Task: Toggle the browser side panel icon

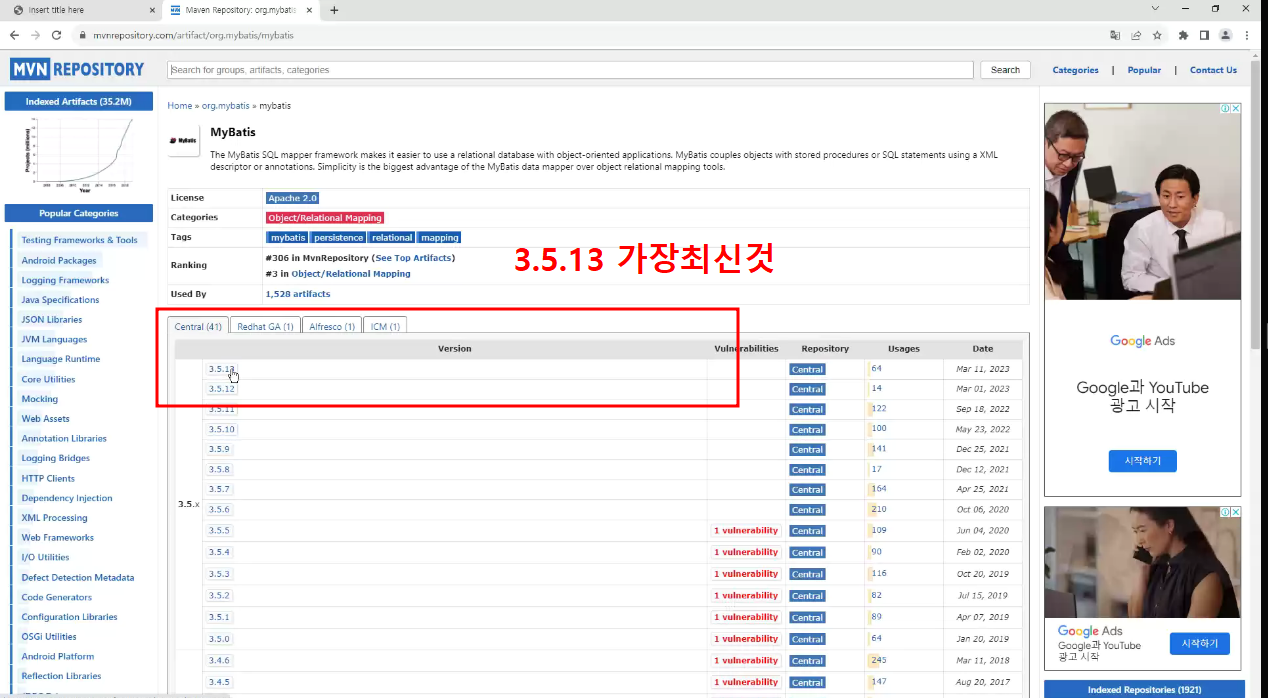Action: (x=1204, y=35)
